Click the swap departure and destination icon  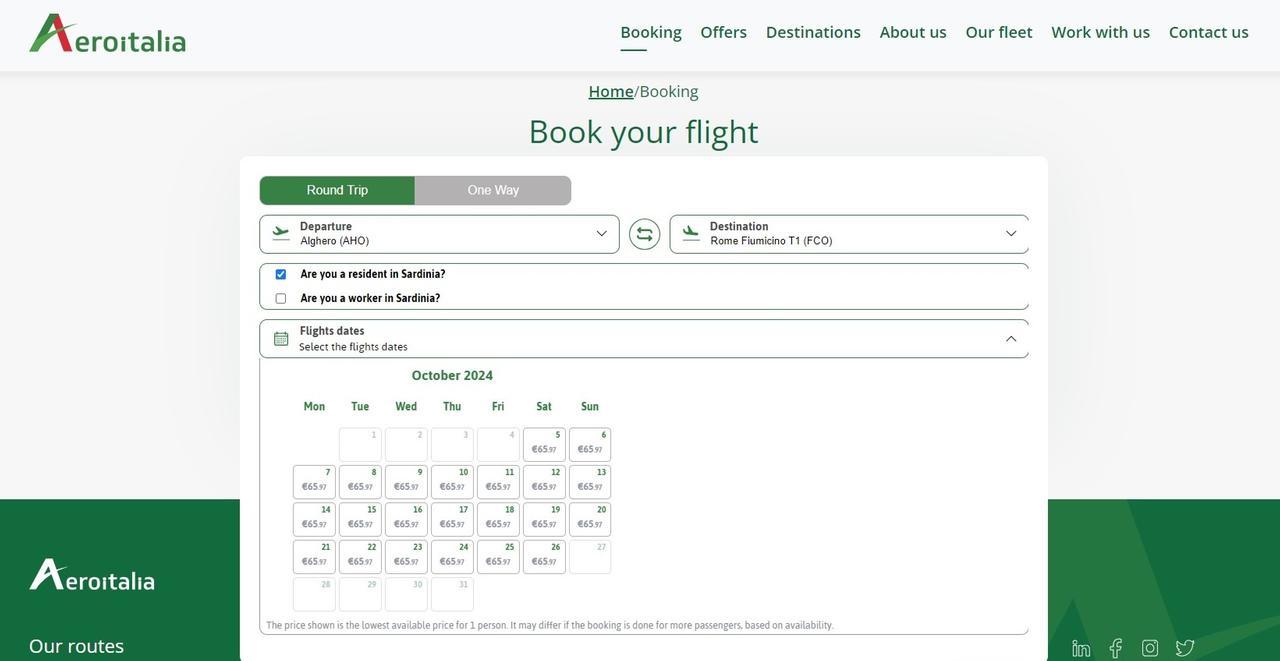click(644, 234)
